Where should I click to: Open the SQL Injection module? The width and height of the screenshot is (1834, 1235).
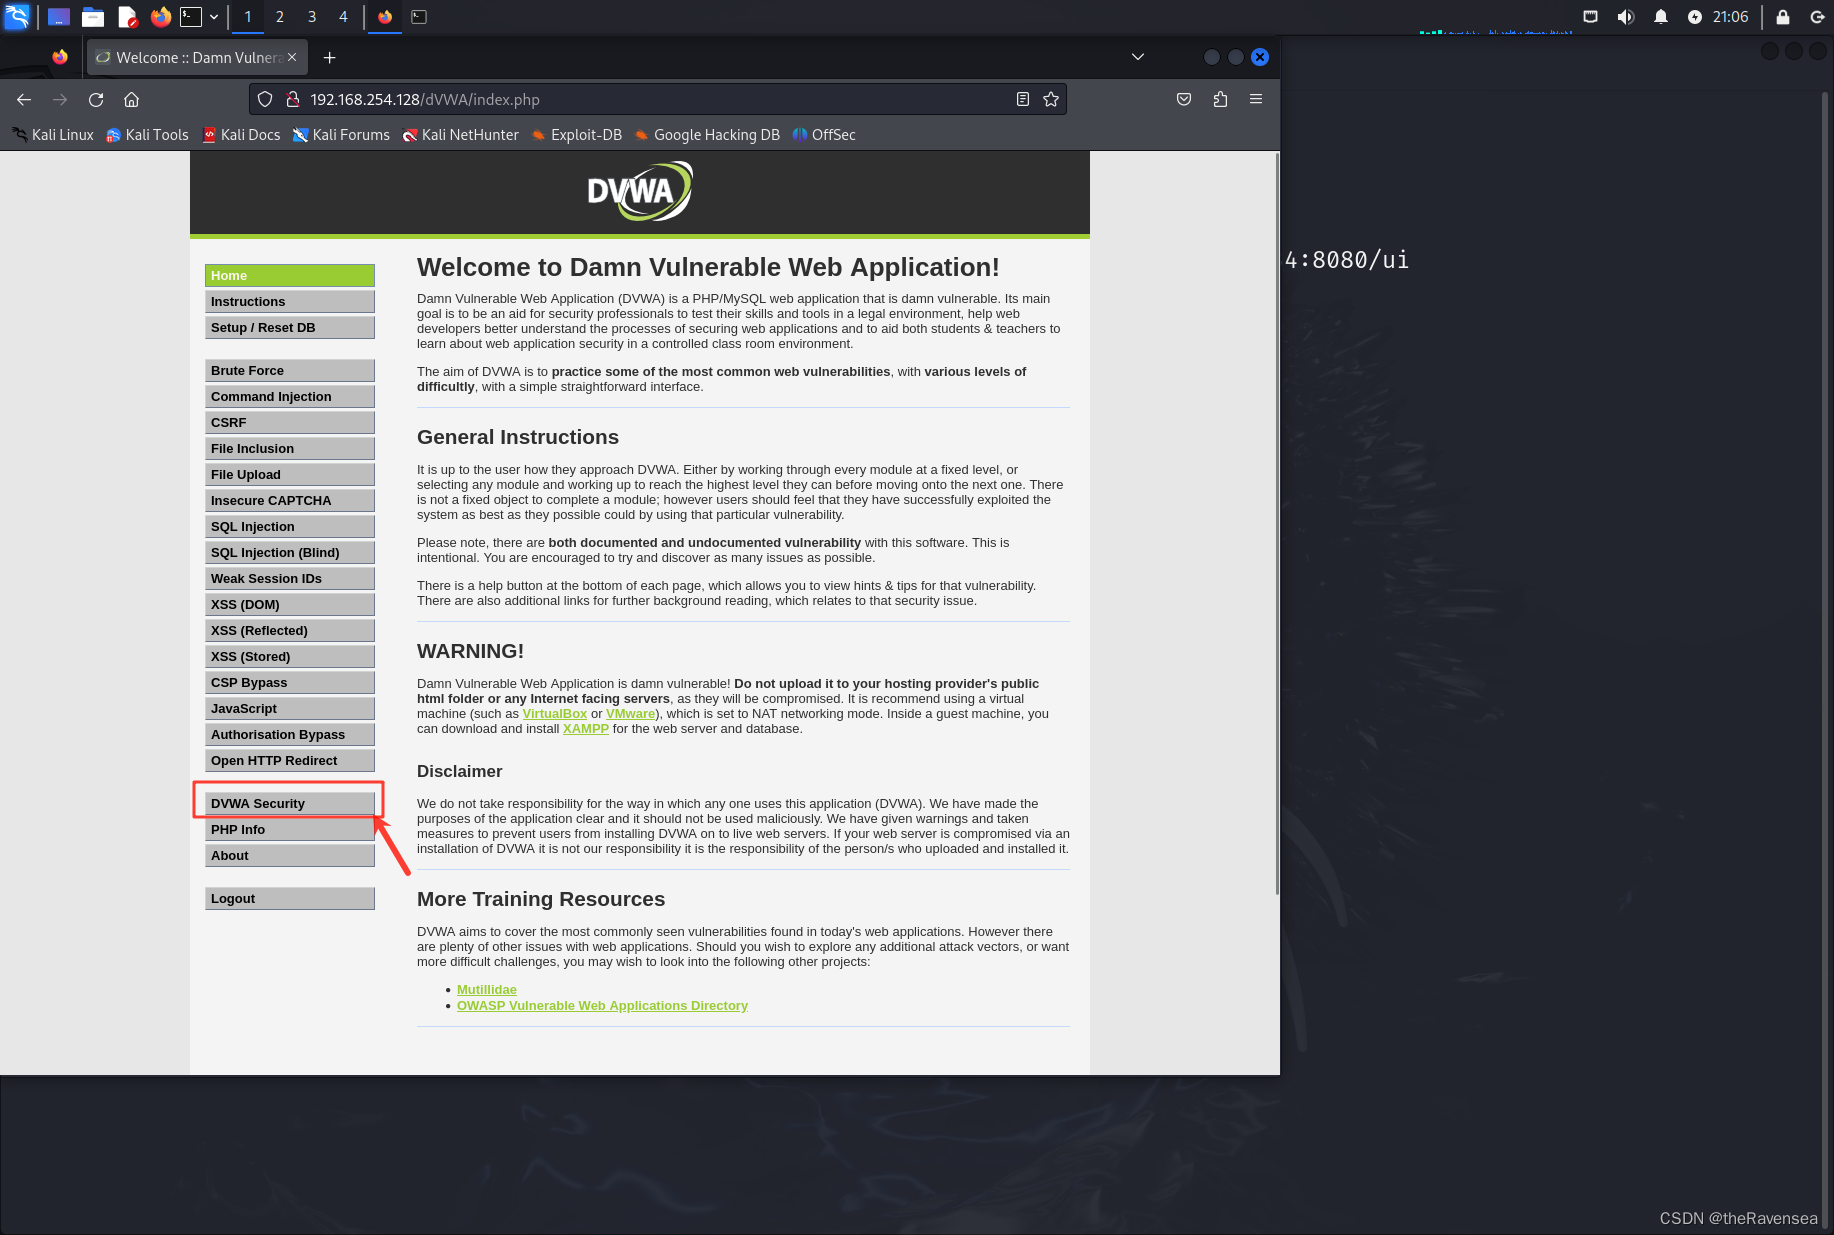[x=290, y=527]
